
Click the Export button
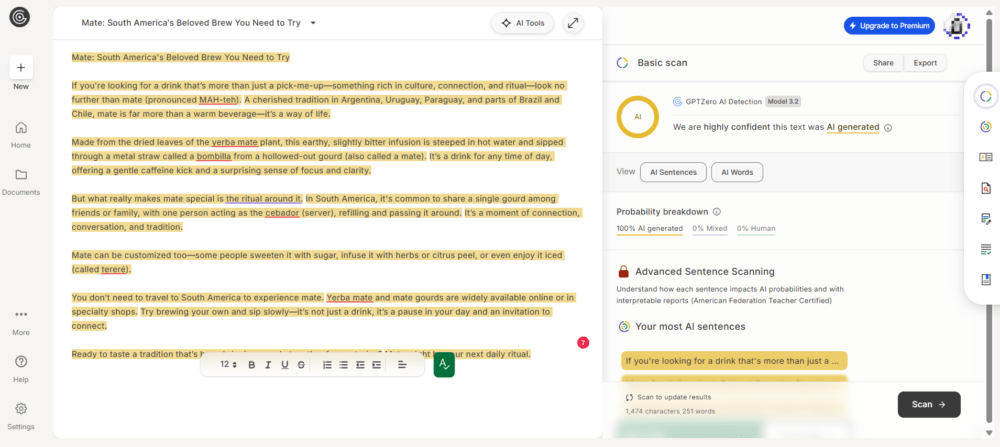925,63
